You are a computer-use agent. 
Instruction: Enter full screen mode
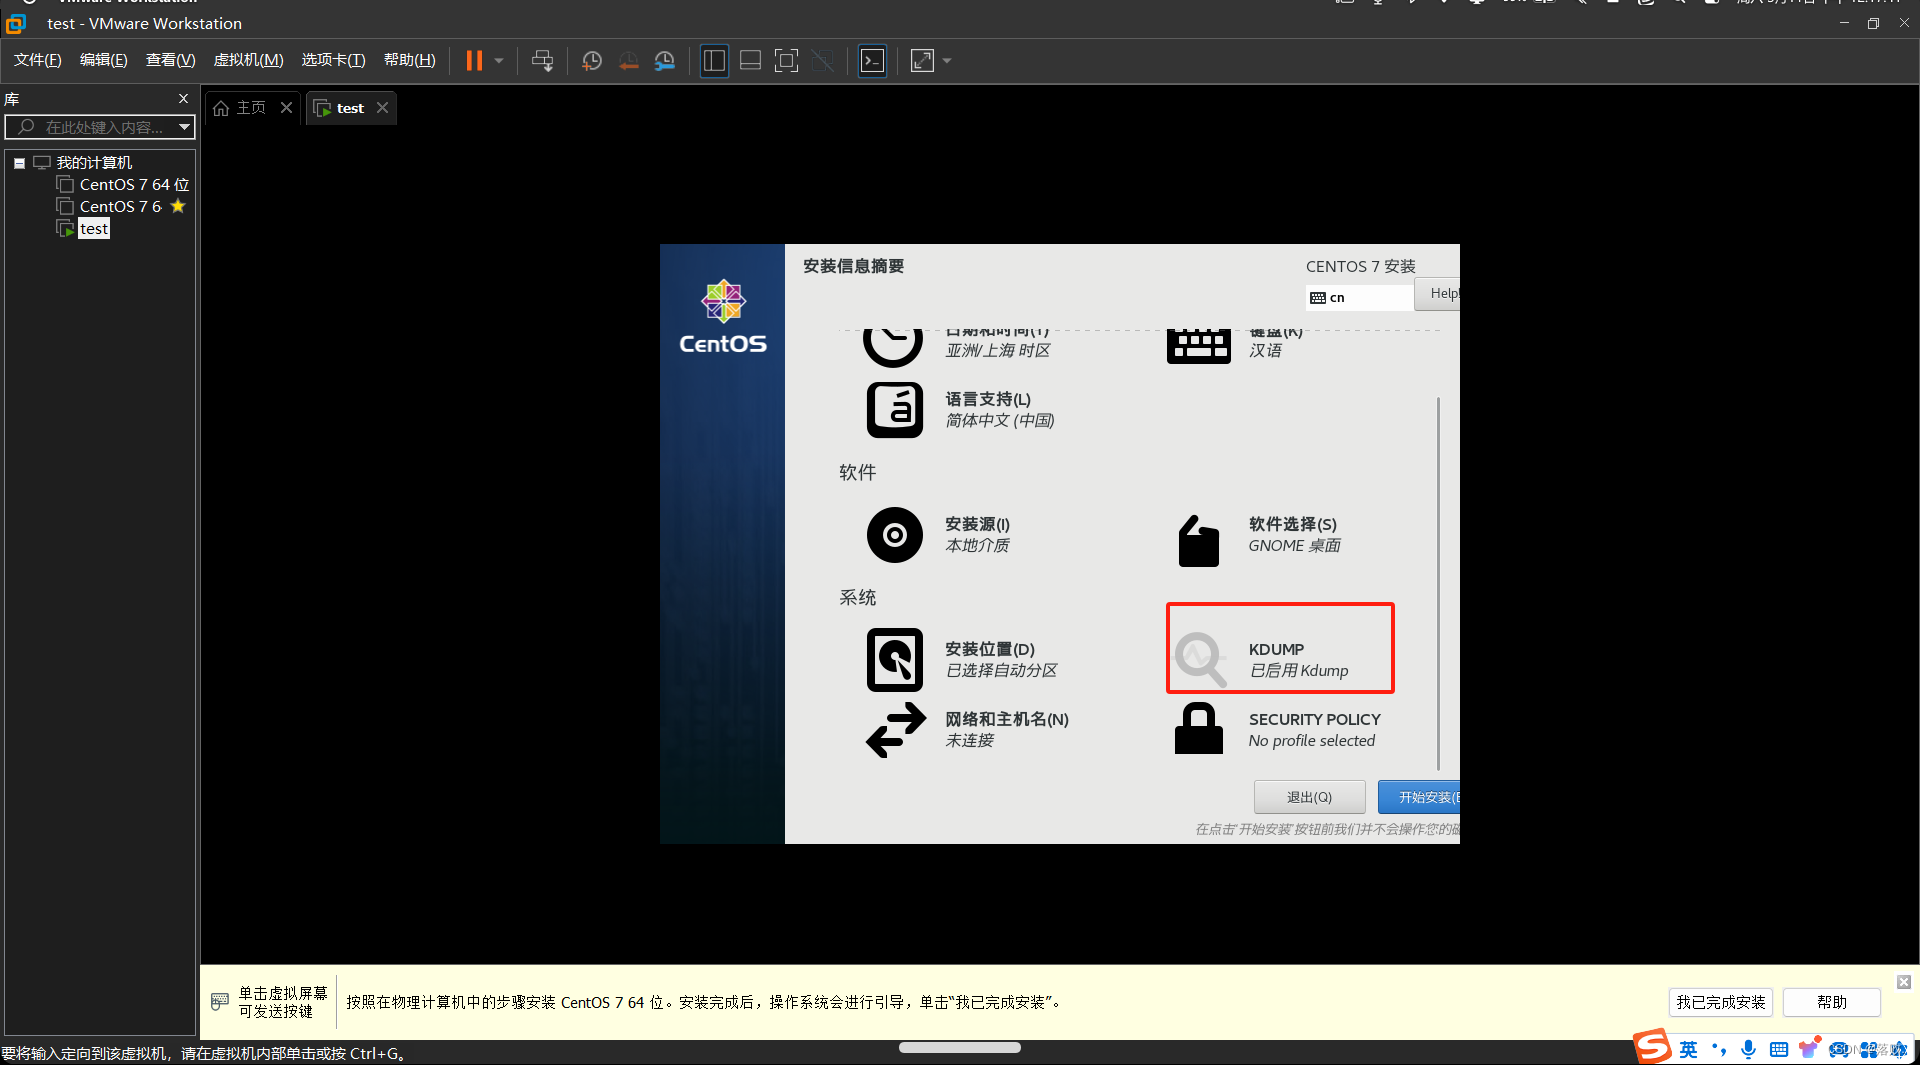coord(786,61)
